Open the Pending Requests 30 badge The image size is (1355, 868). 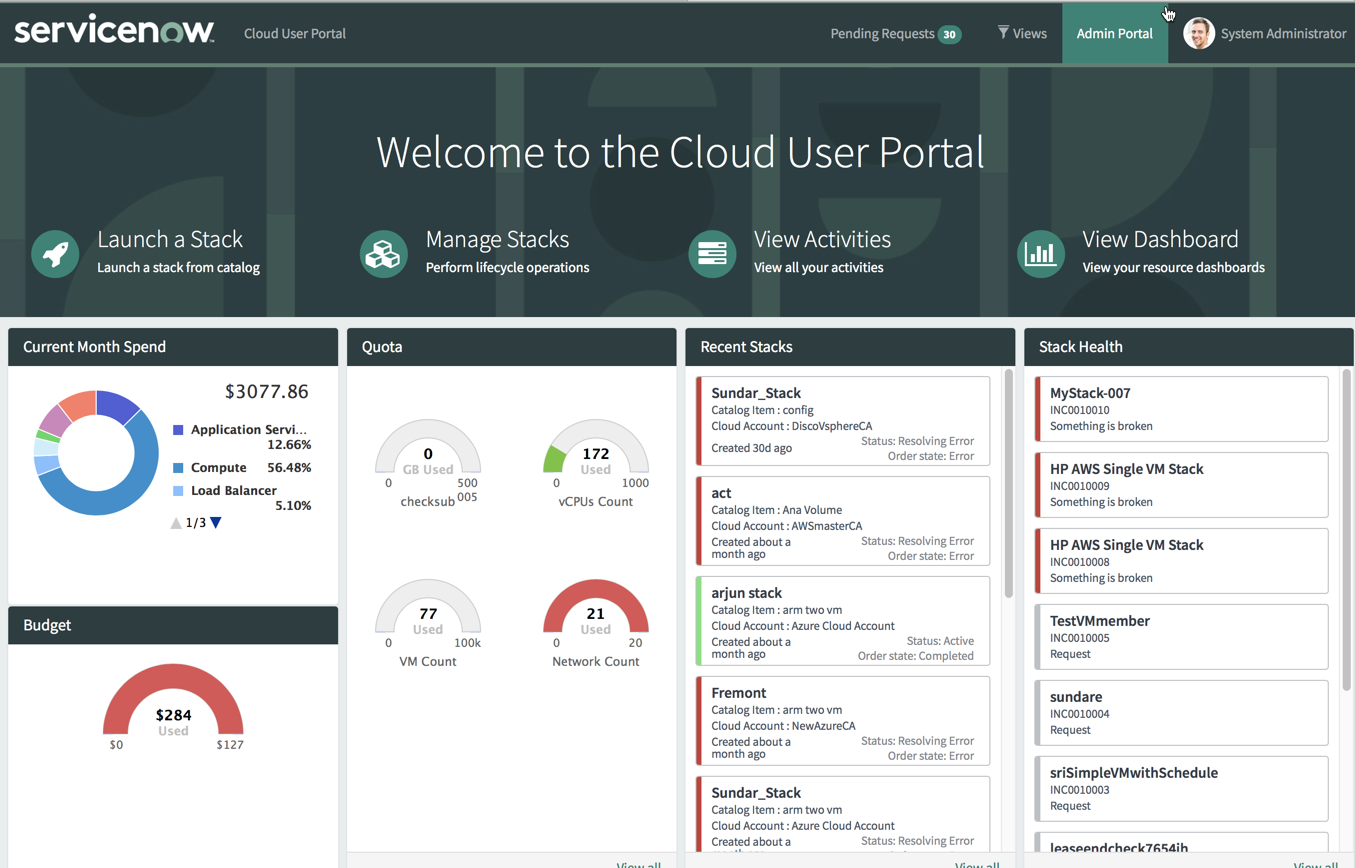tap(949, 34)
